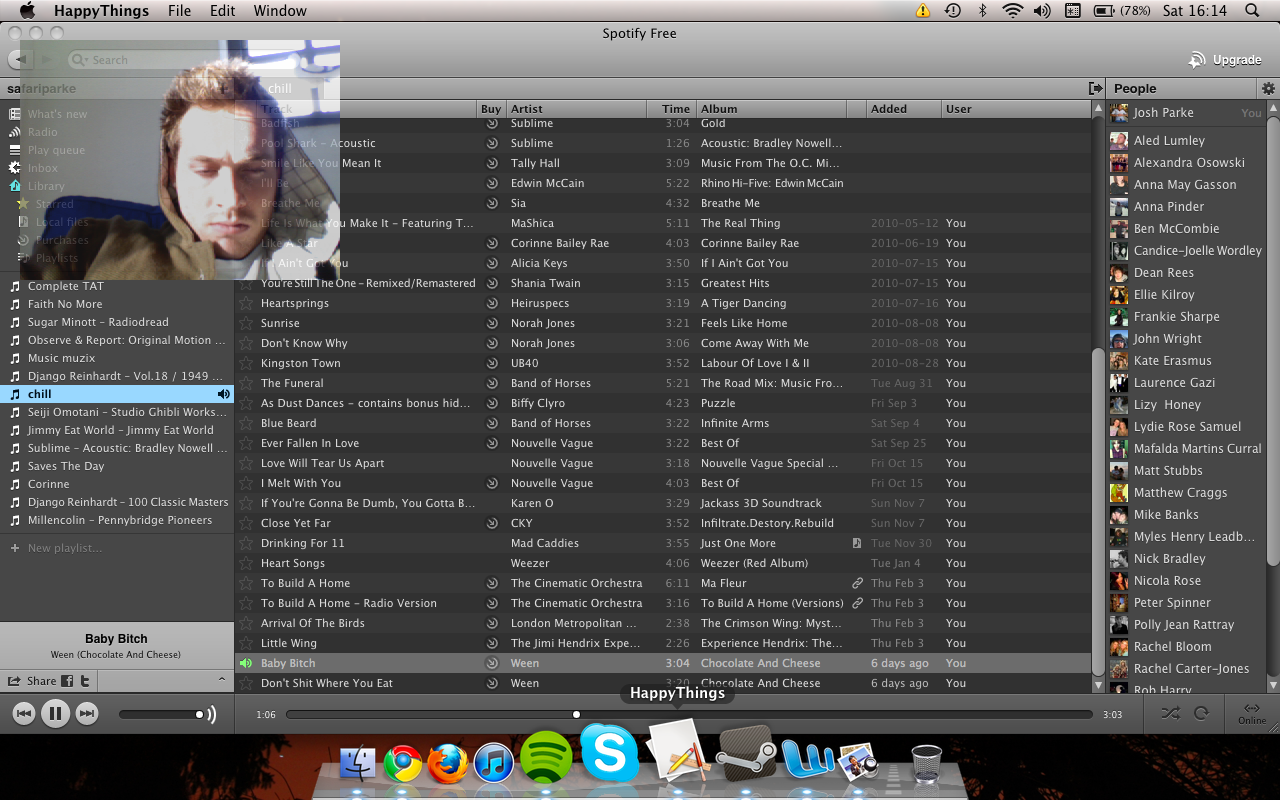
Task: Click the track progress bar knob
Action: pos(576,714)
